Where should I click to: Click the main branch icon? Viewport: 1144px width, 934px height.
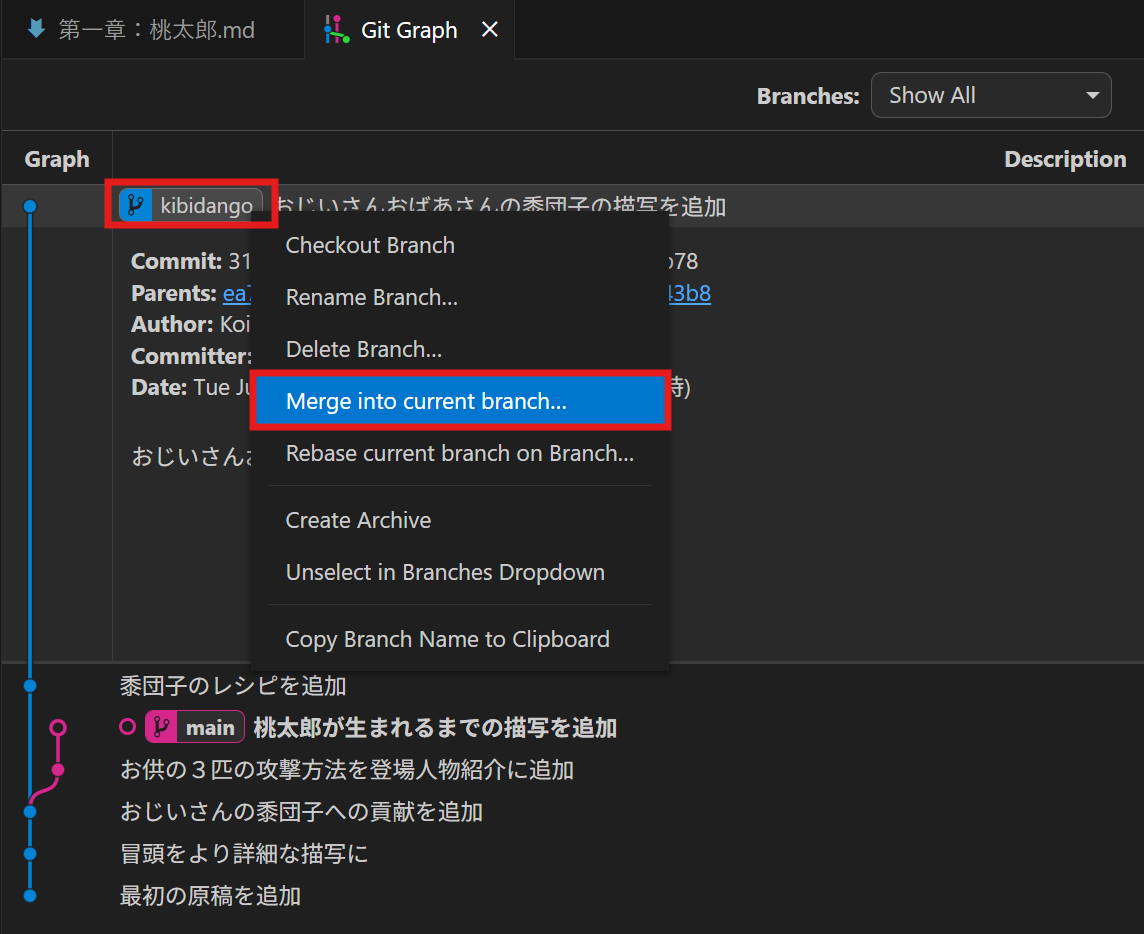[162, 727]
